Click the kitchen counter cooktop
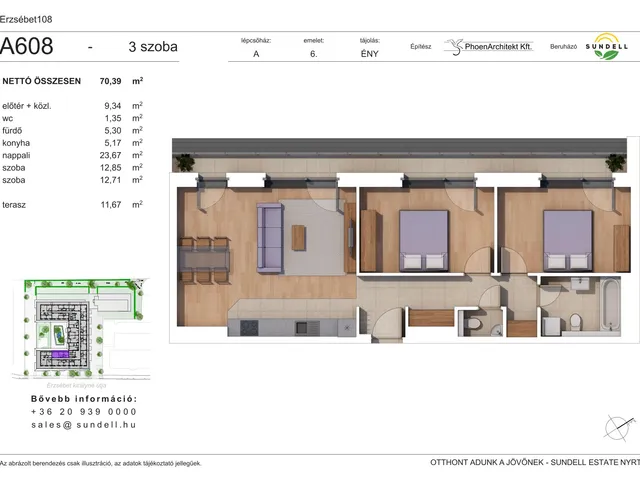The image size is (640, 480). pos(248,326)
